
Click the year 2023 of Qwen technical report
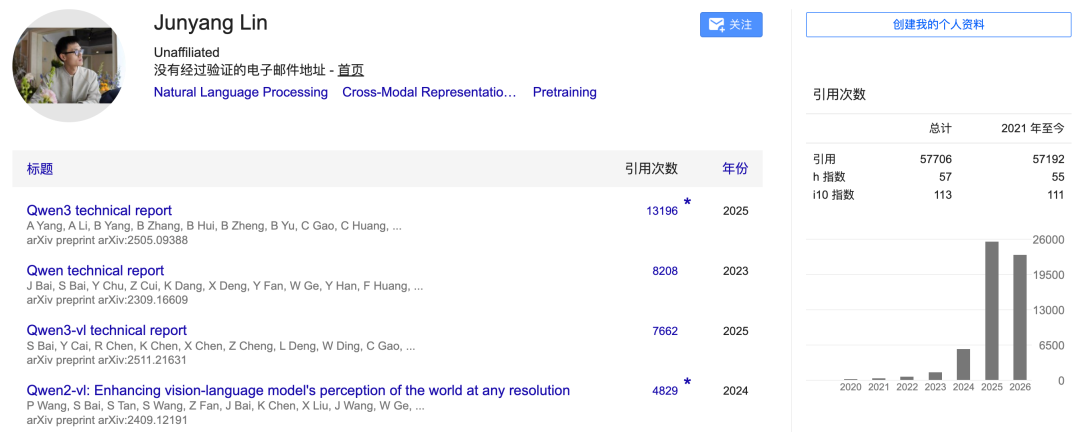tap(736, 271)
